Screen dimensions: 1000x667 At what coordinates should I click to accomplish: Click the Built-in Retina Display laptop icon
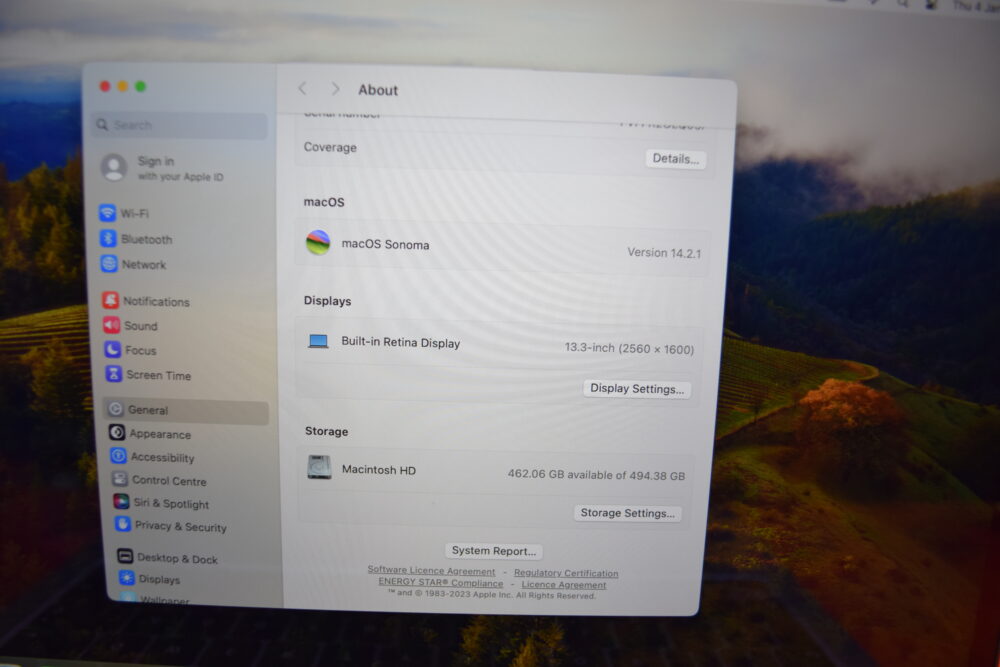point(318,341)
